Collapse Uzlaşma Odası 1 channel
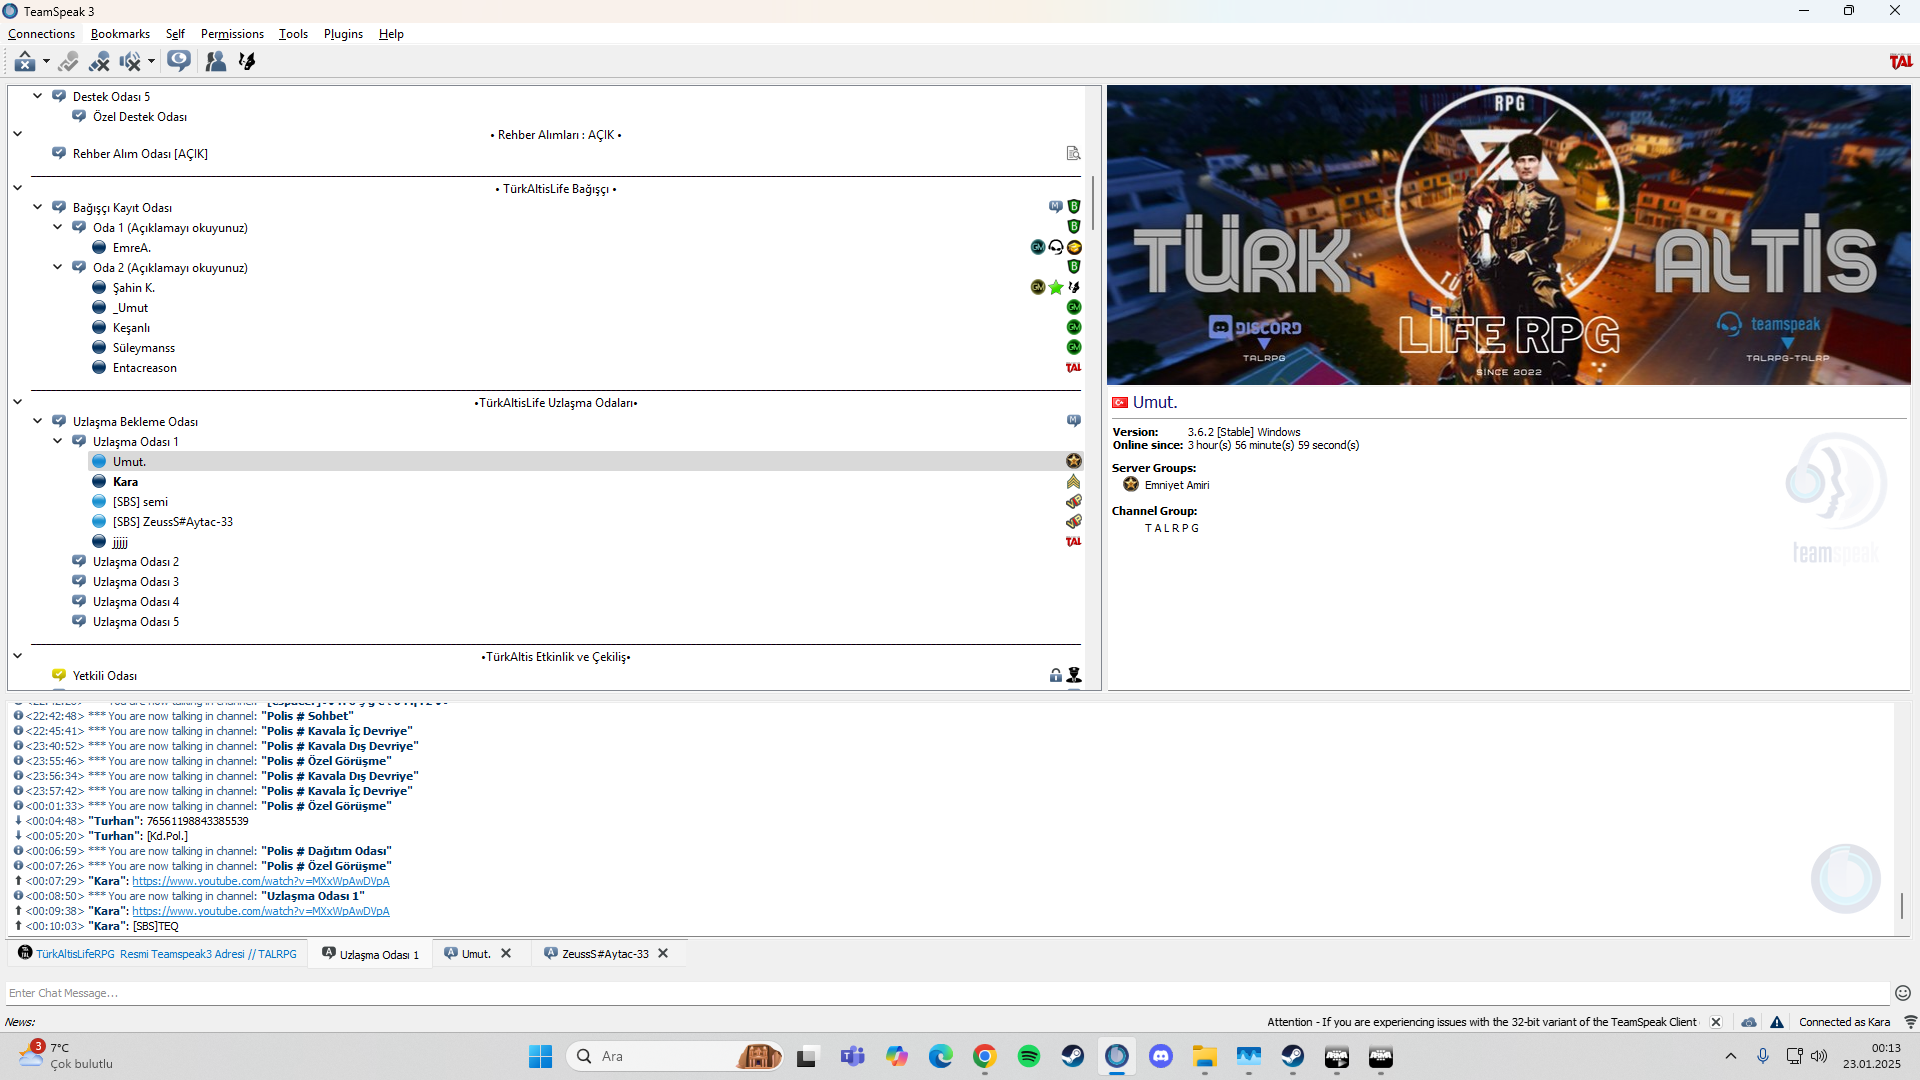Screen dimensions: 1920x1080 click(x=57, y=441)
